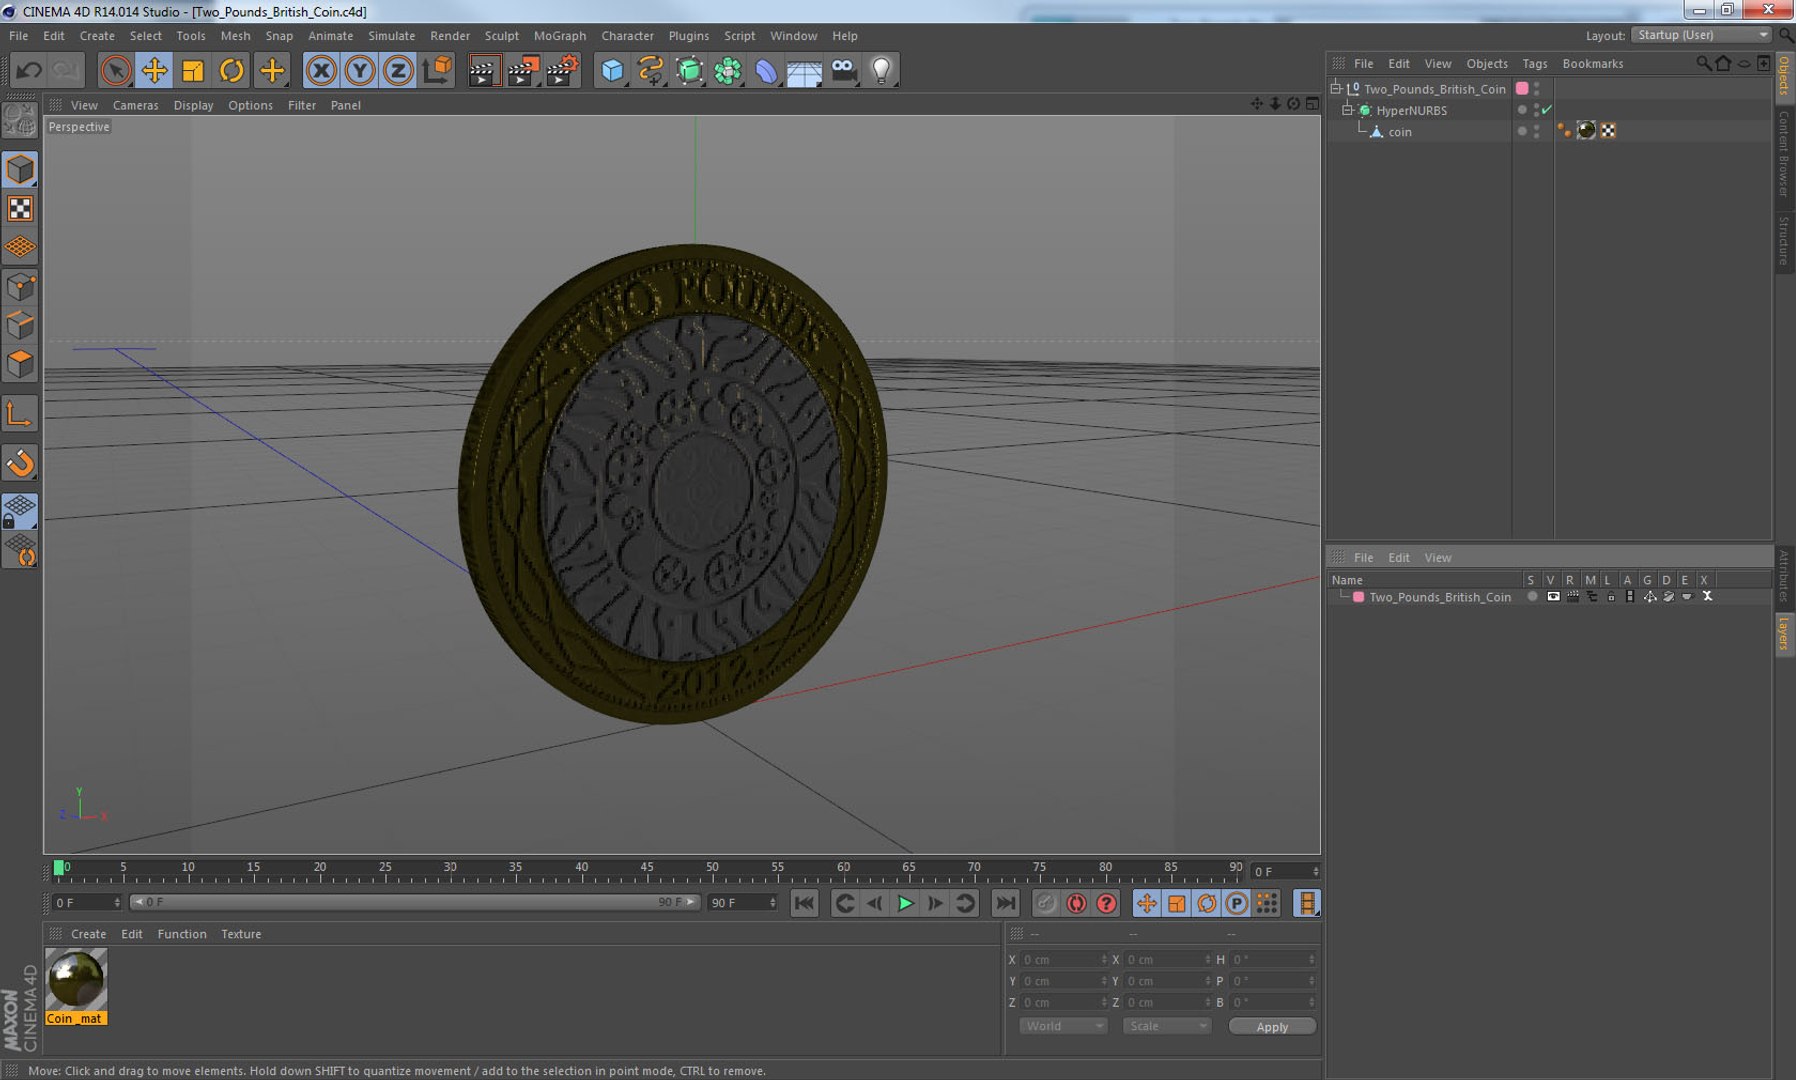The image size is (1796, 1080).
Task: Open the Scale mode dropdown
Action: point(1166,1026)
